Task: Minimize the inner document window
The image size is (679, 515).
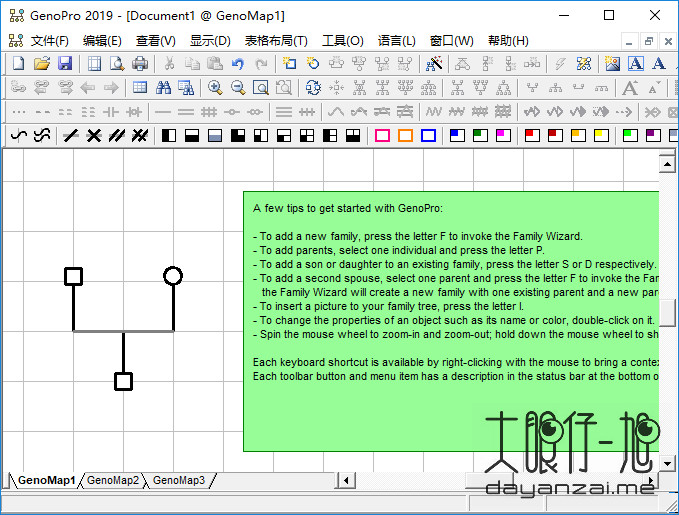Action: tap(629, 42)
